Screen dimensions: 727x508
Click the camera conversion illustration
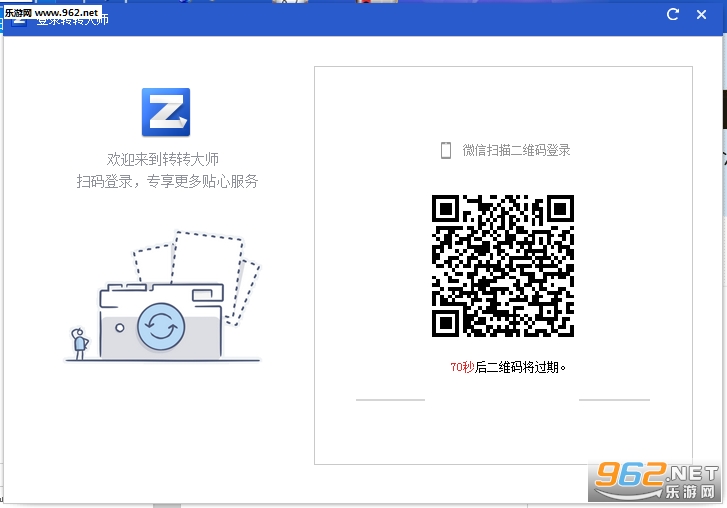tap(162, 296)
